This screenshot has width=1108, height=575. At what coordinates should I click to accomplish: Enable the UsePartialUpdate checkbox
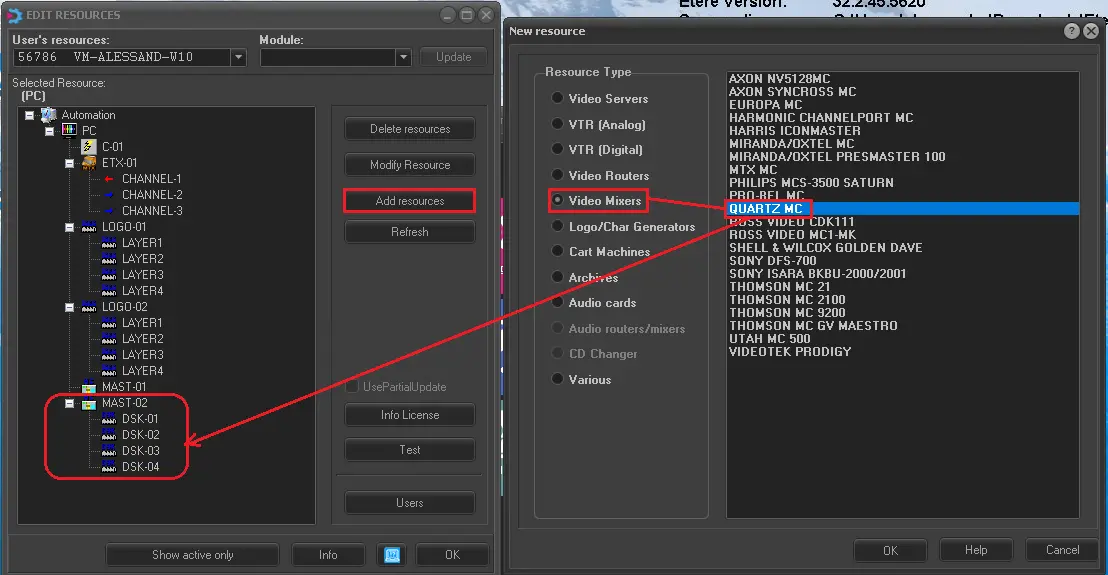[352, 387]
